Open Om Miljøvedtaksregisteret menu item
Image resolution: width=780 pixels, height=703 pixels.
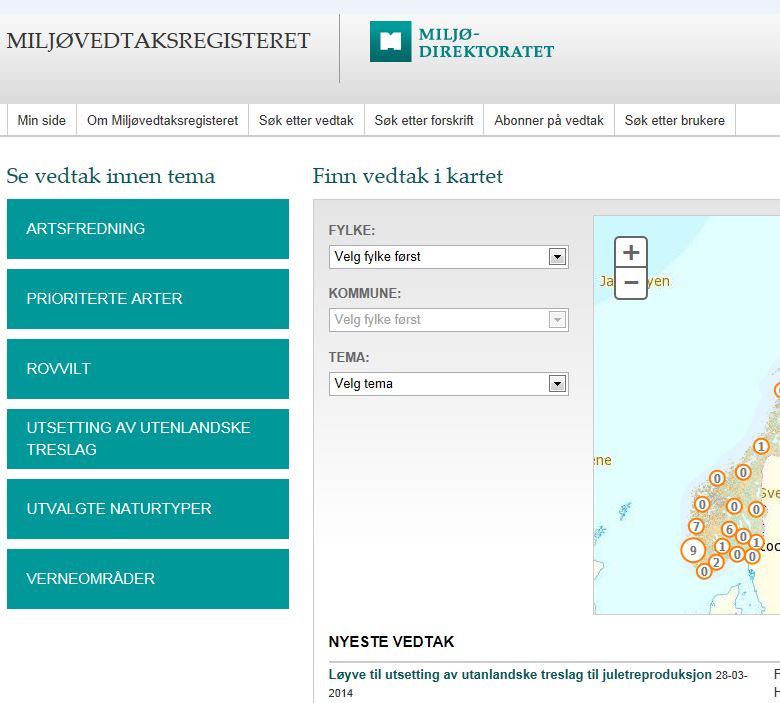pyautogui.click(x=163, y=120)
